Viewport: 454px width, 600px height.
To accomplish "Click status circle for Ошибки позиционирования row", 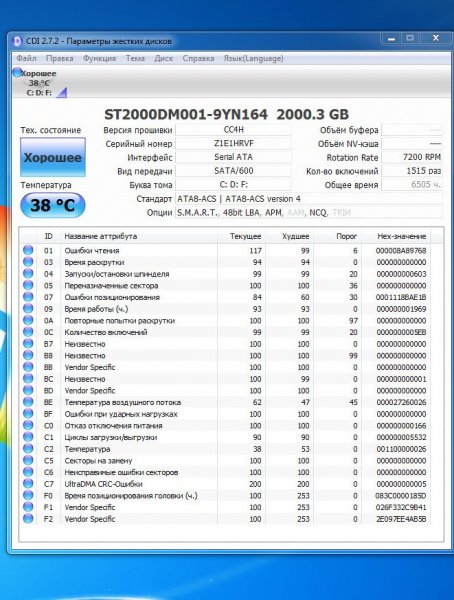I will (28, 297).
